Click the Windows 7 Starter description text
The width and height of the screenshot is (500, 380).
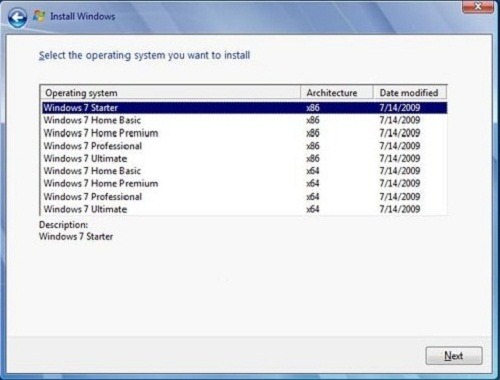tap(76, 236)
